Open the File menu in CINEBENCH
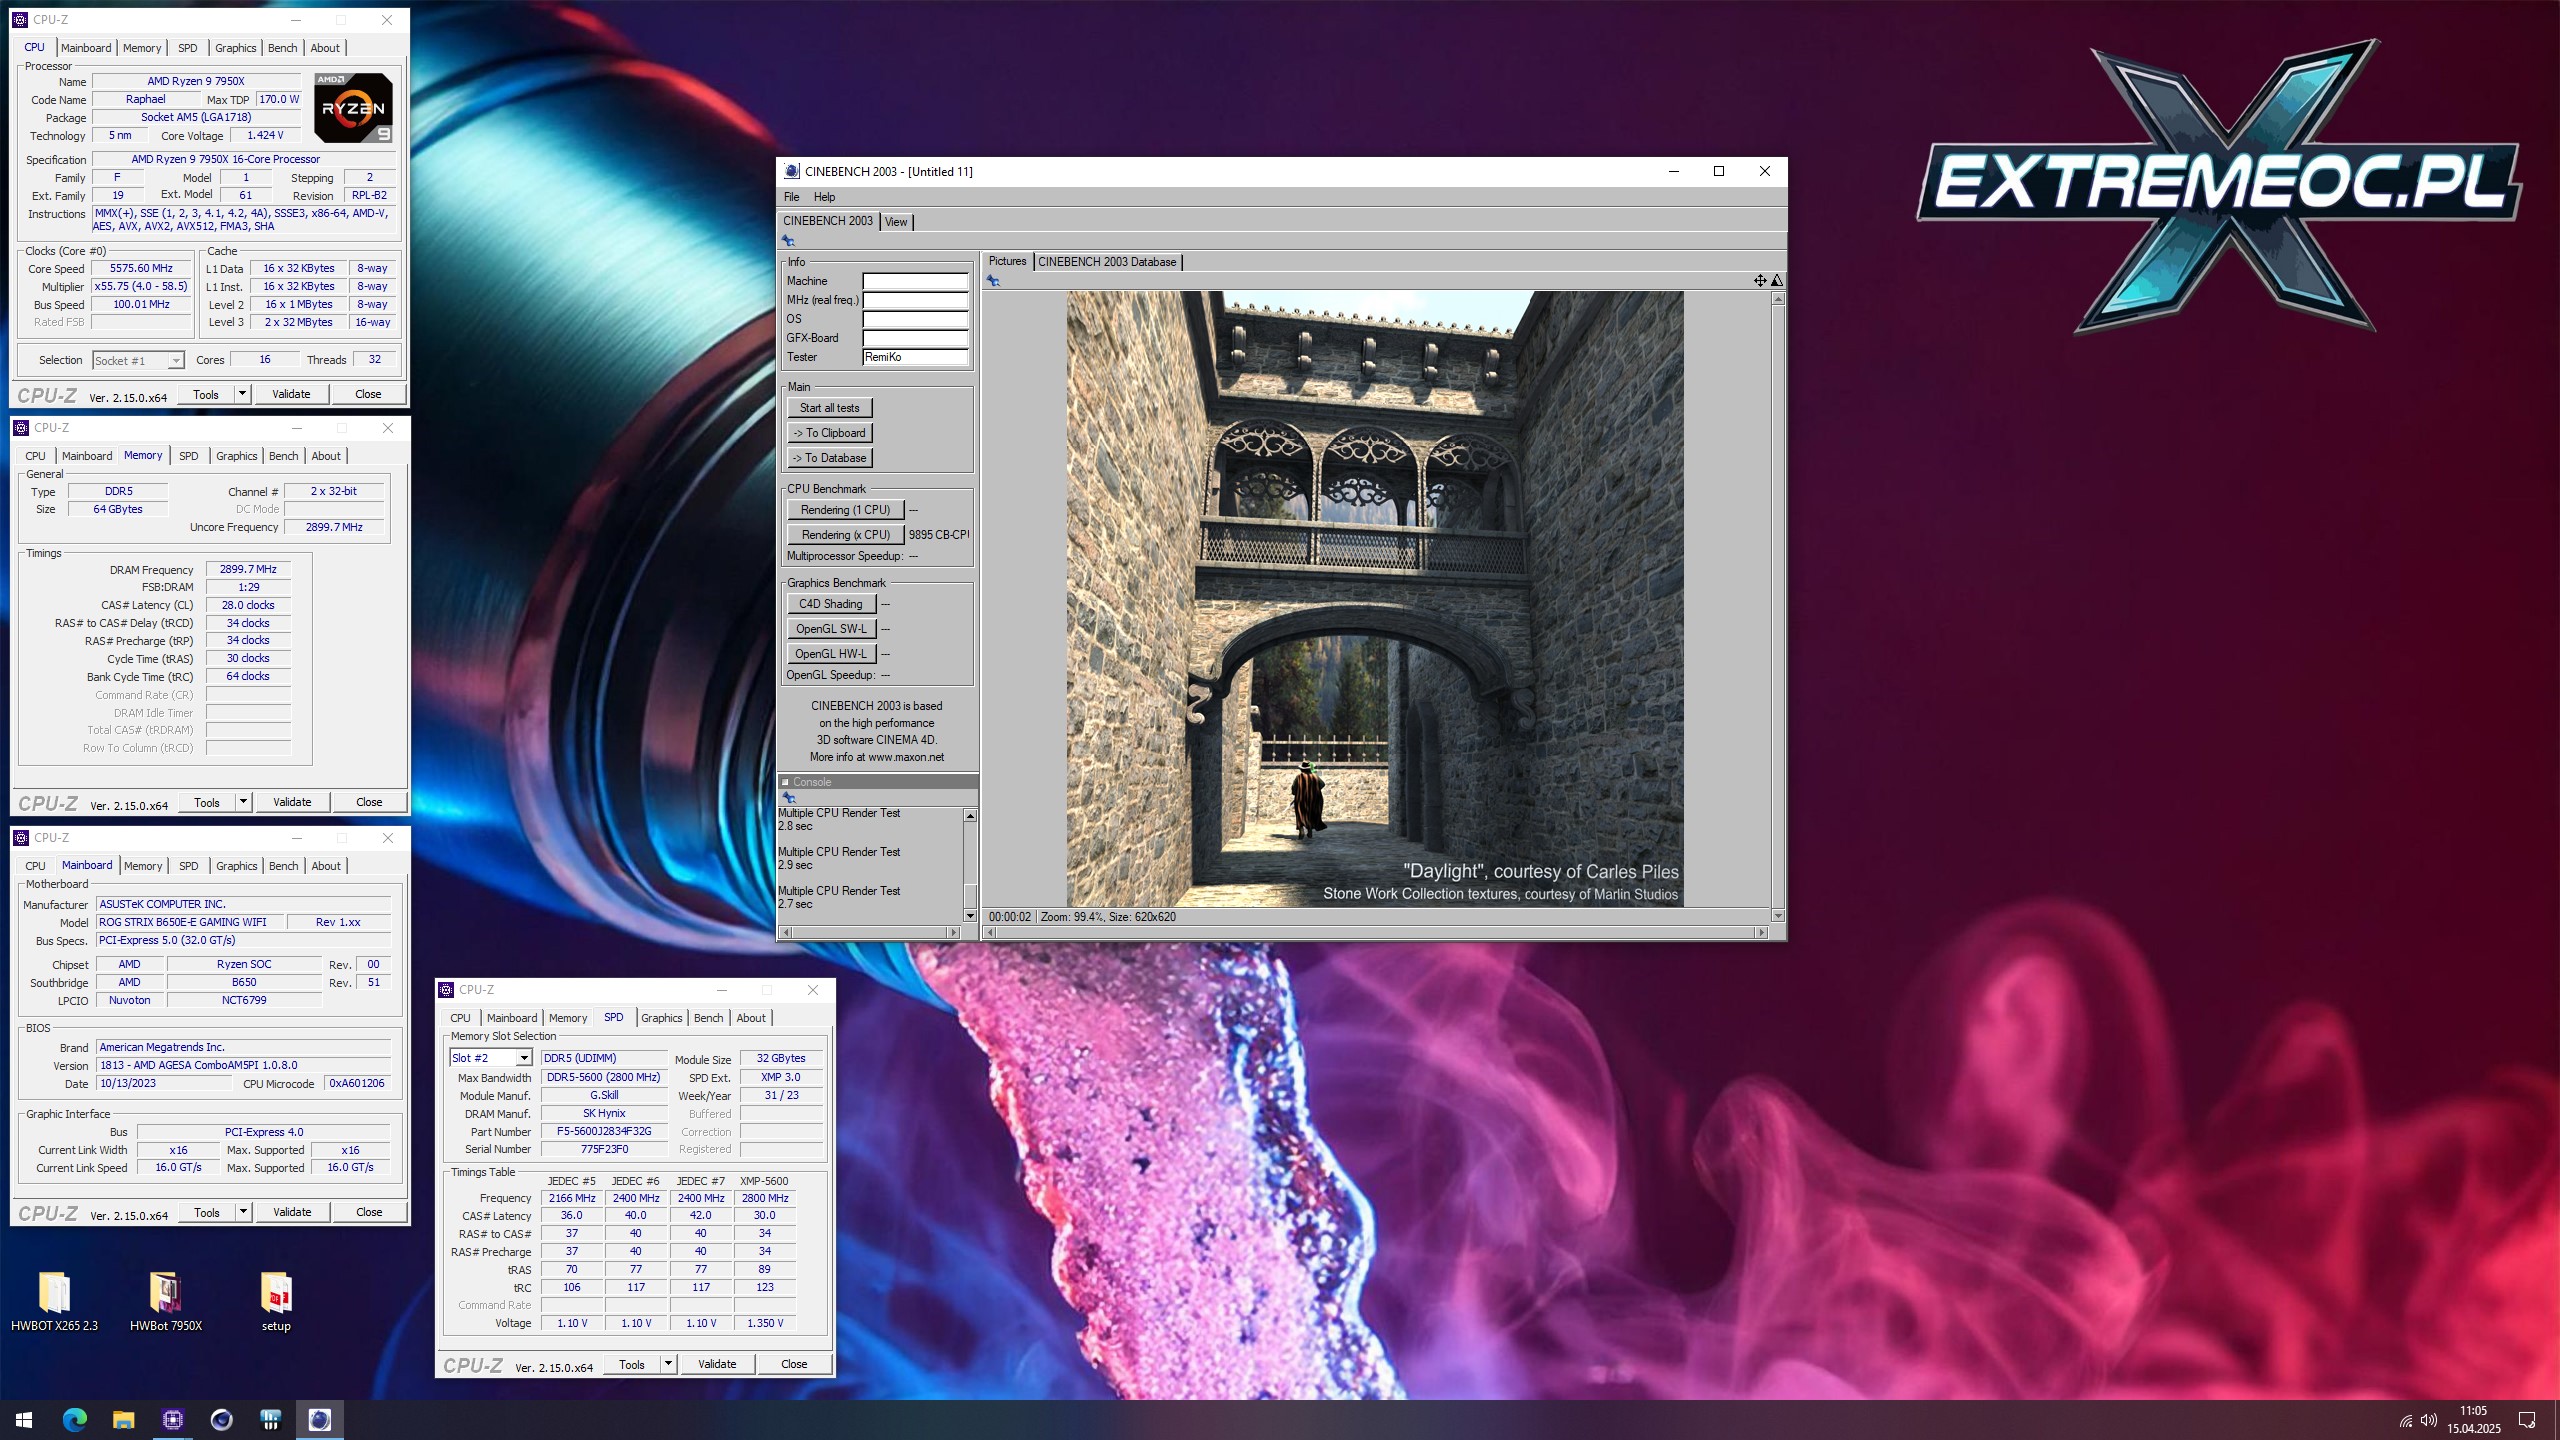 (791, 197)
